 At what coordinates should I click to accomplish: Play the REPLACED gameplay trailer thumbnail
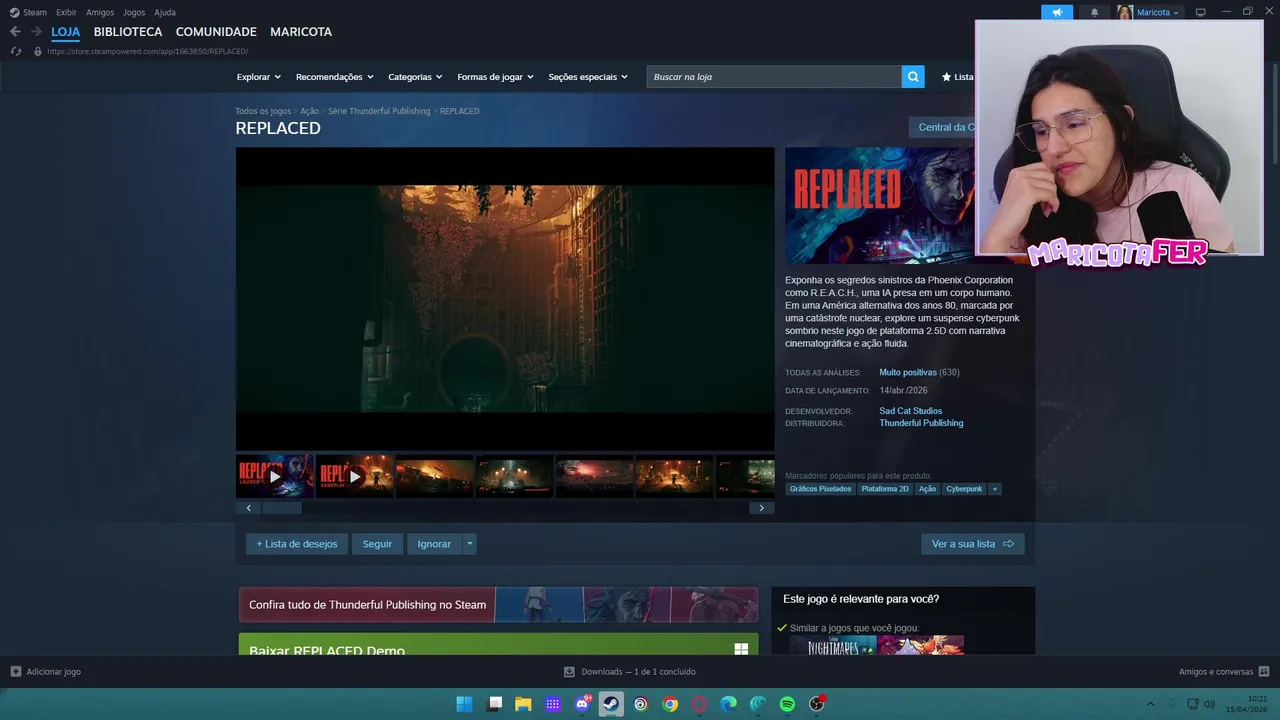(x=355, y=476)
